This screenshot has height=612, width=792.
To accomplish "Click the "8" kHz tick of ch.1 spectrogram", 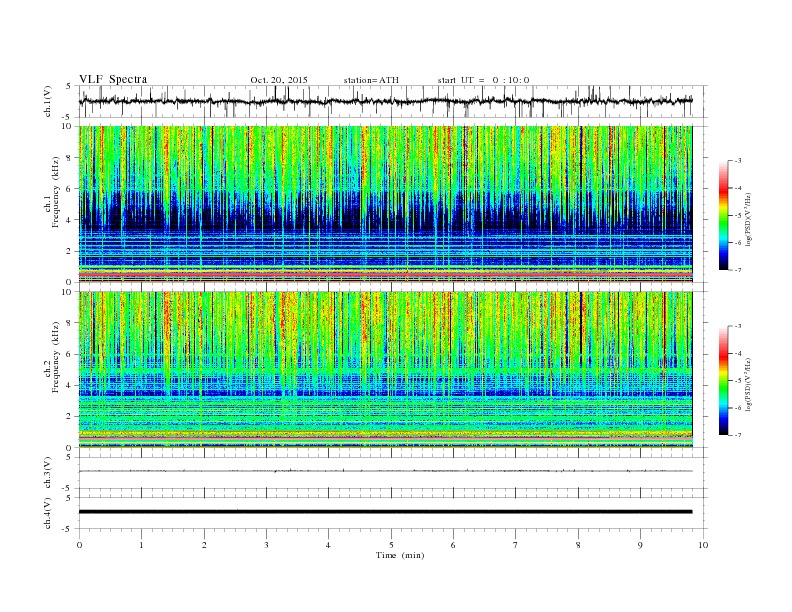I will click(70, 158).
